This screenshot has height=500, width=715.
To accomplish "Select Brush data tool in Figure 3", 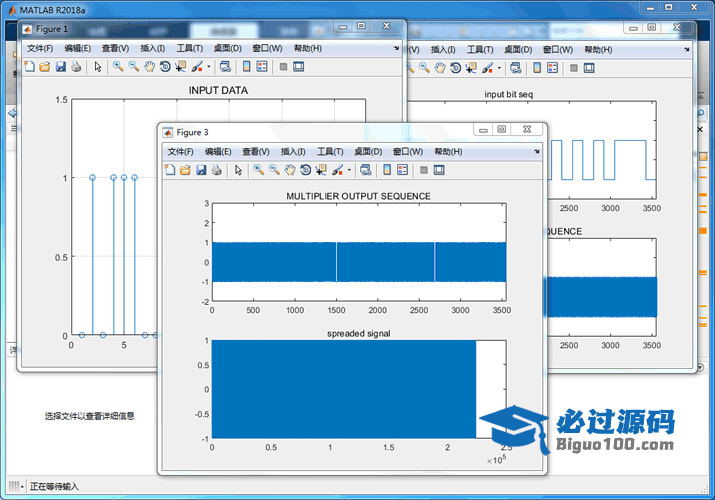I will pyautogui.click(x=337, y=170).
